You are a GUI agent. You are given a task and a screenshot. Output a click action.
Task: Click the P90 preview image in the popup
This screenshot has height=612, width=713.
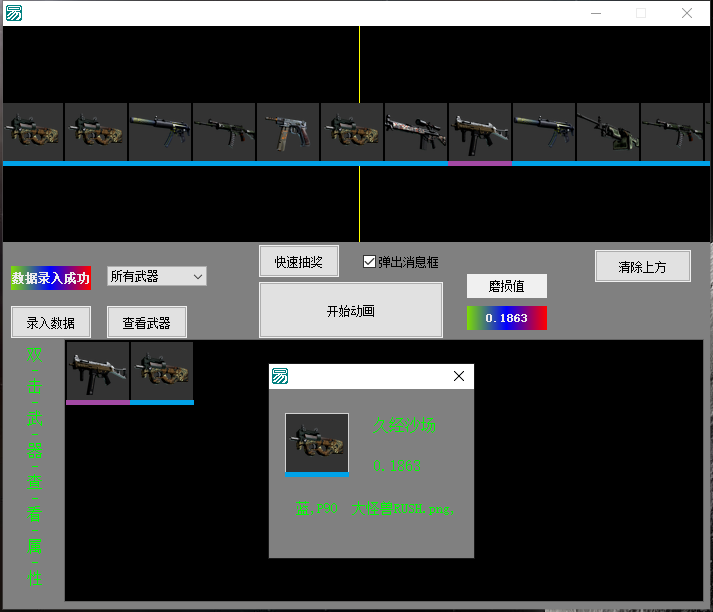(x=317, y=443)
